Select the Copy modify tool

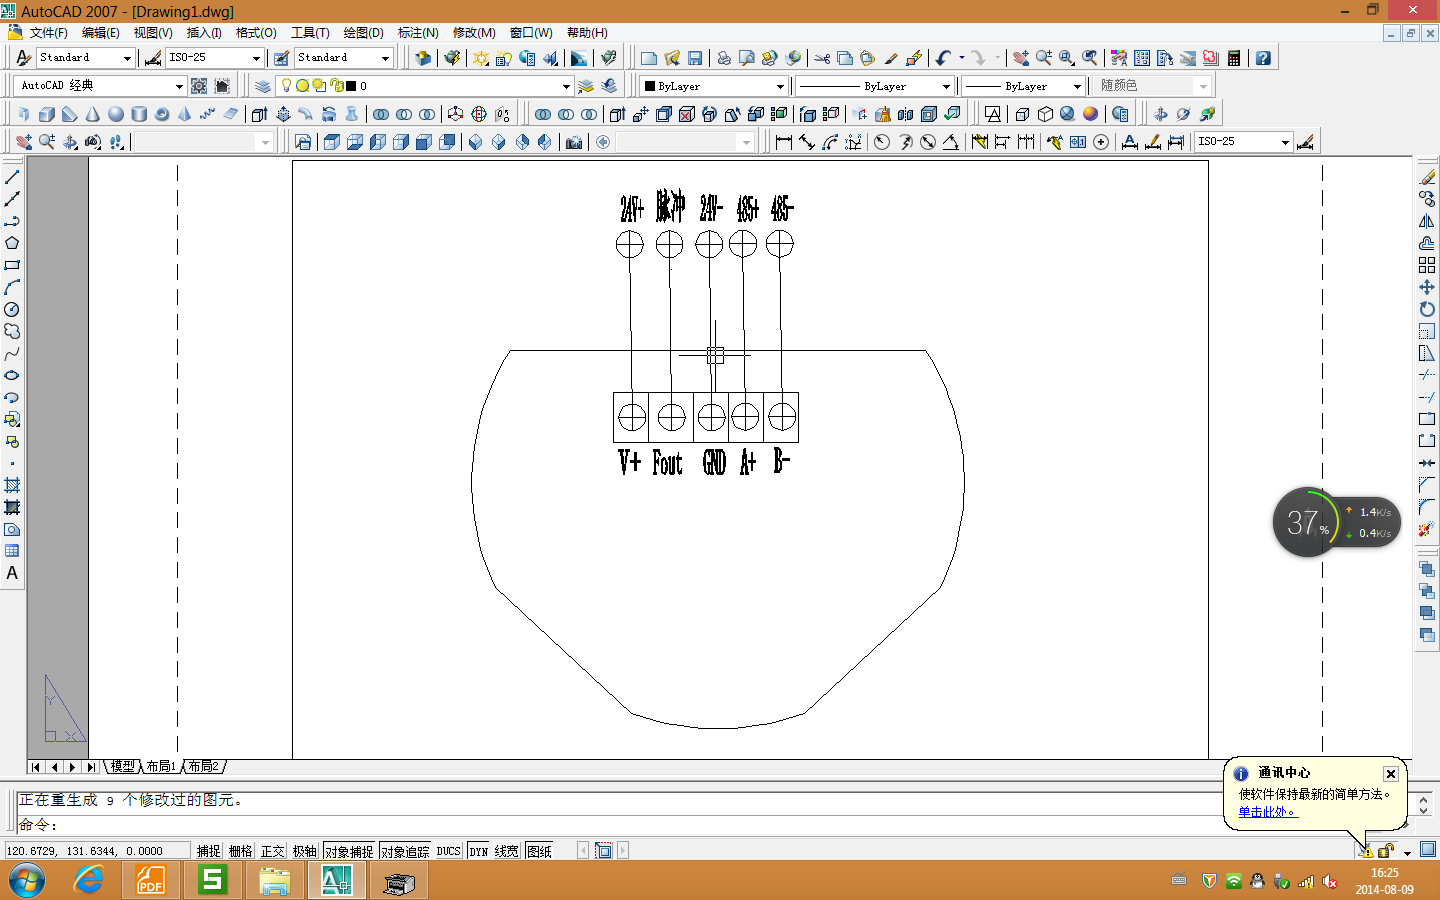1427,199
